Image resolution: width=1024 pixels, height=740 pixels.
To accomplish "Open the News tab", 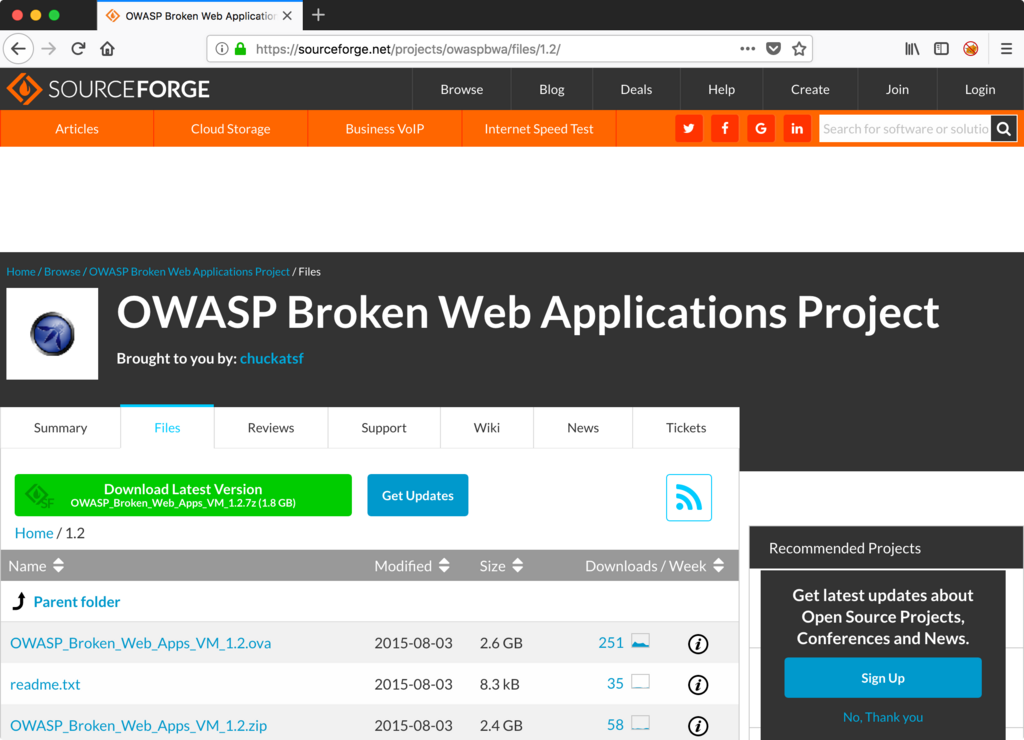I will point(583,428).
